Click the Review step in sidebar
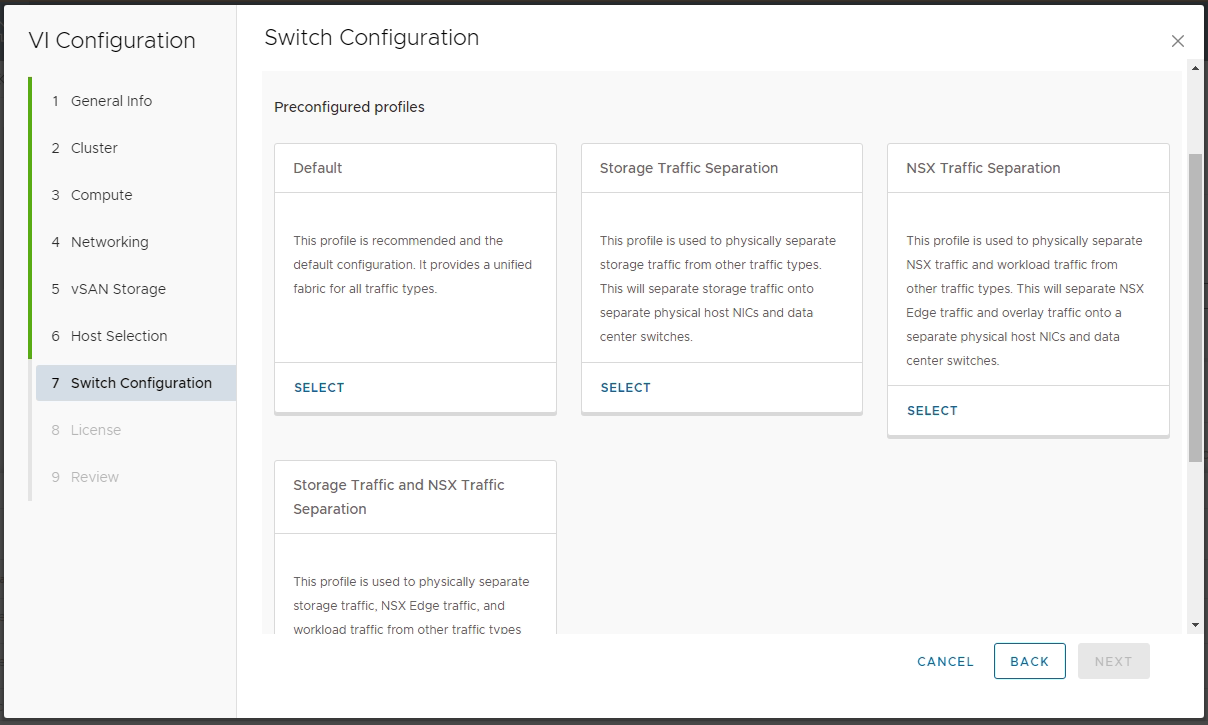1208x725 pixels. (x=94, y=477)
